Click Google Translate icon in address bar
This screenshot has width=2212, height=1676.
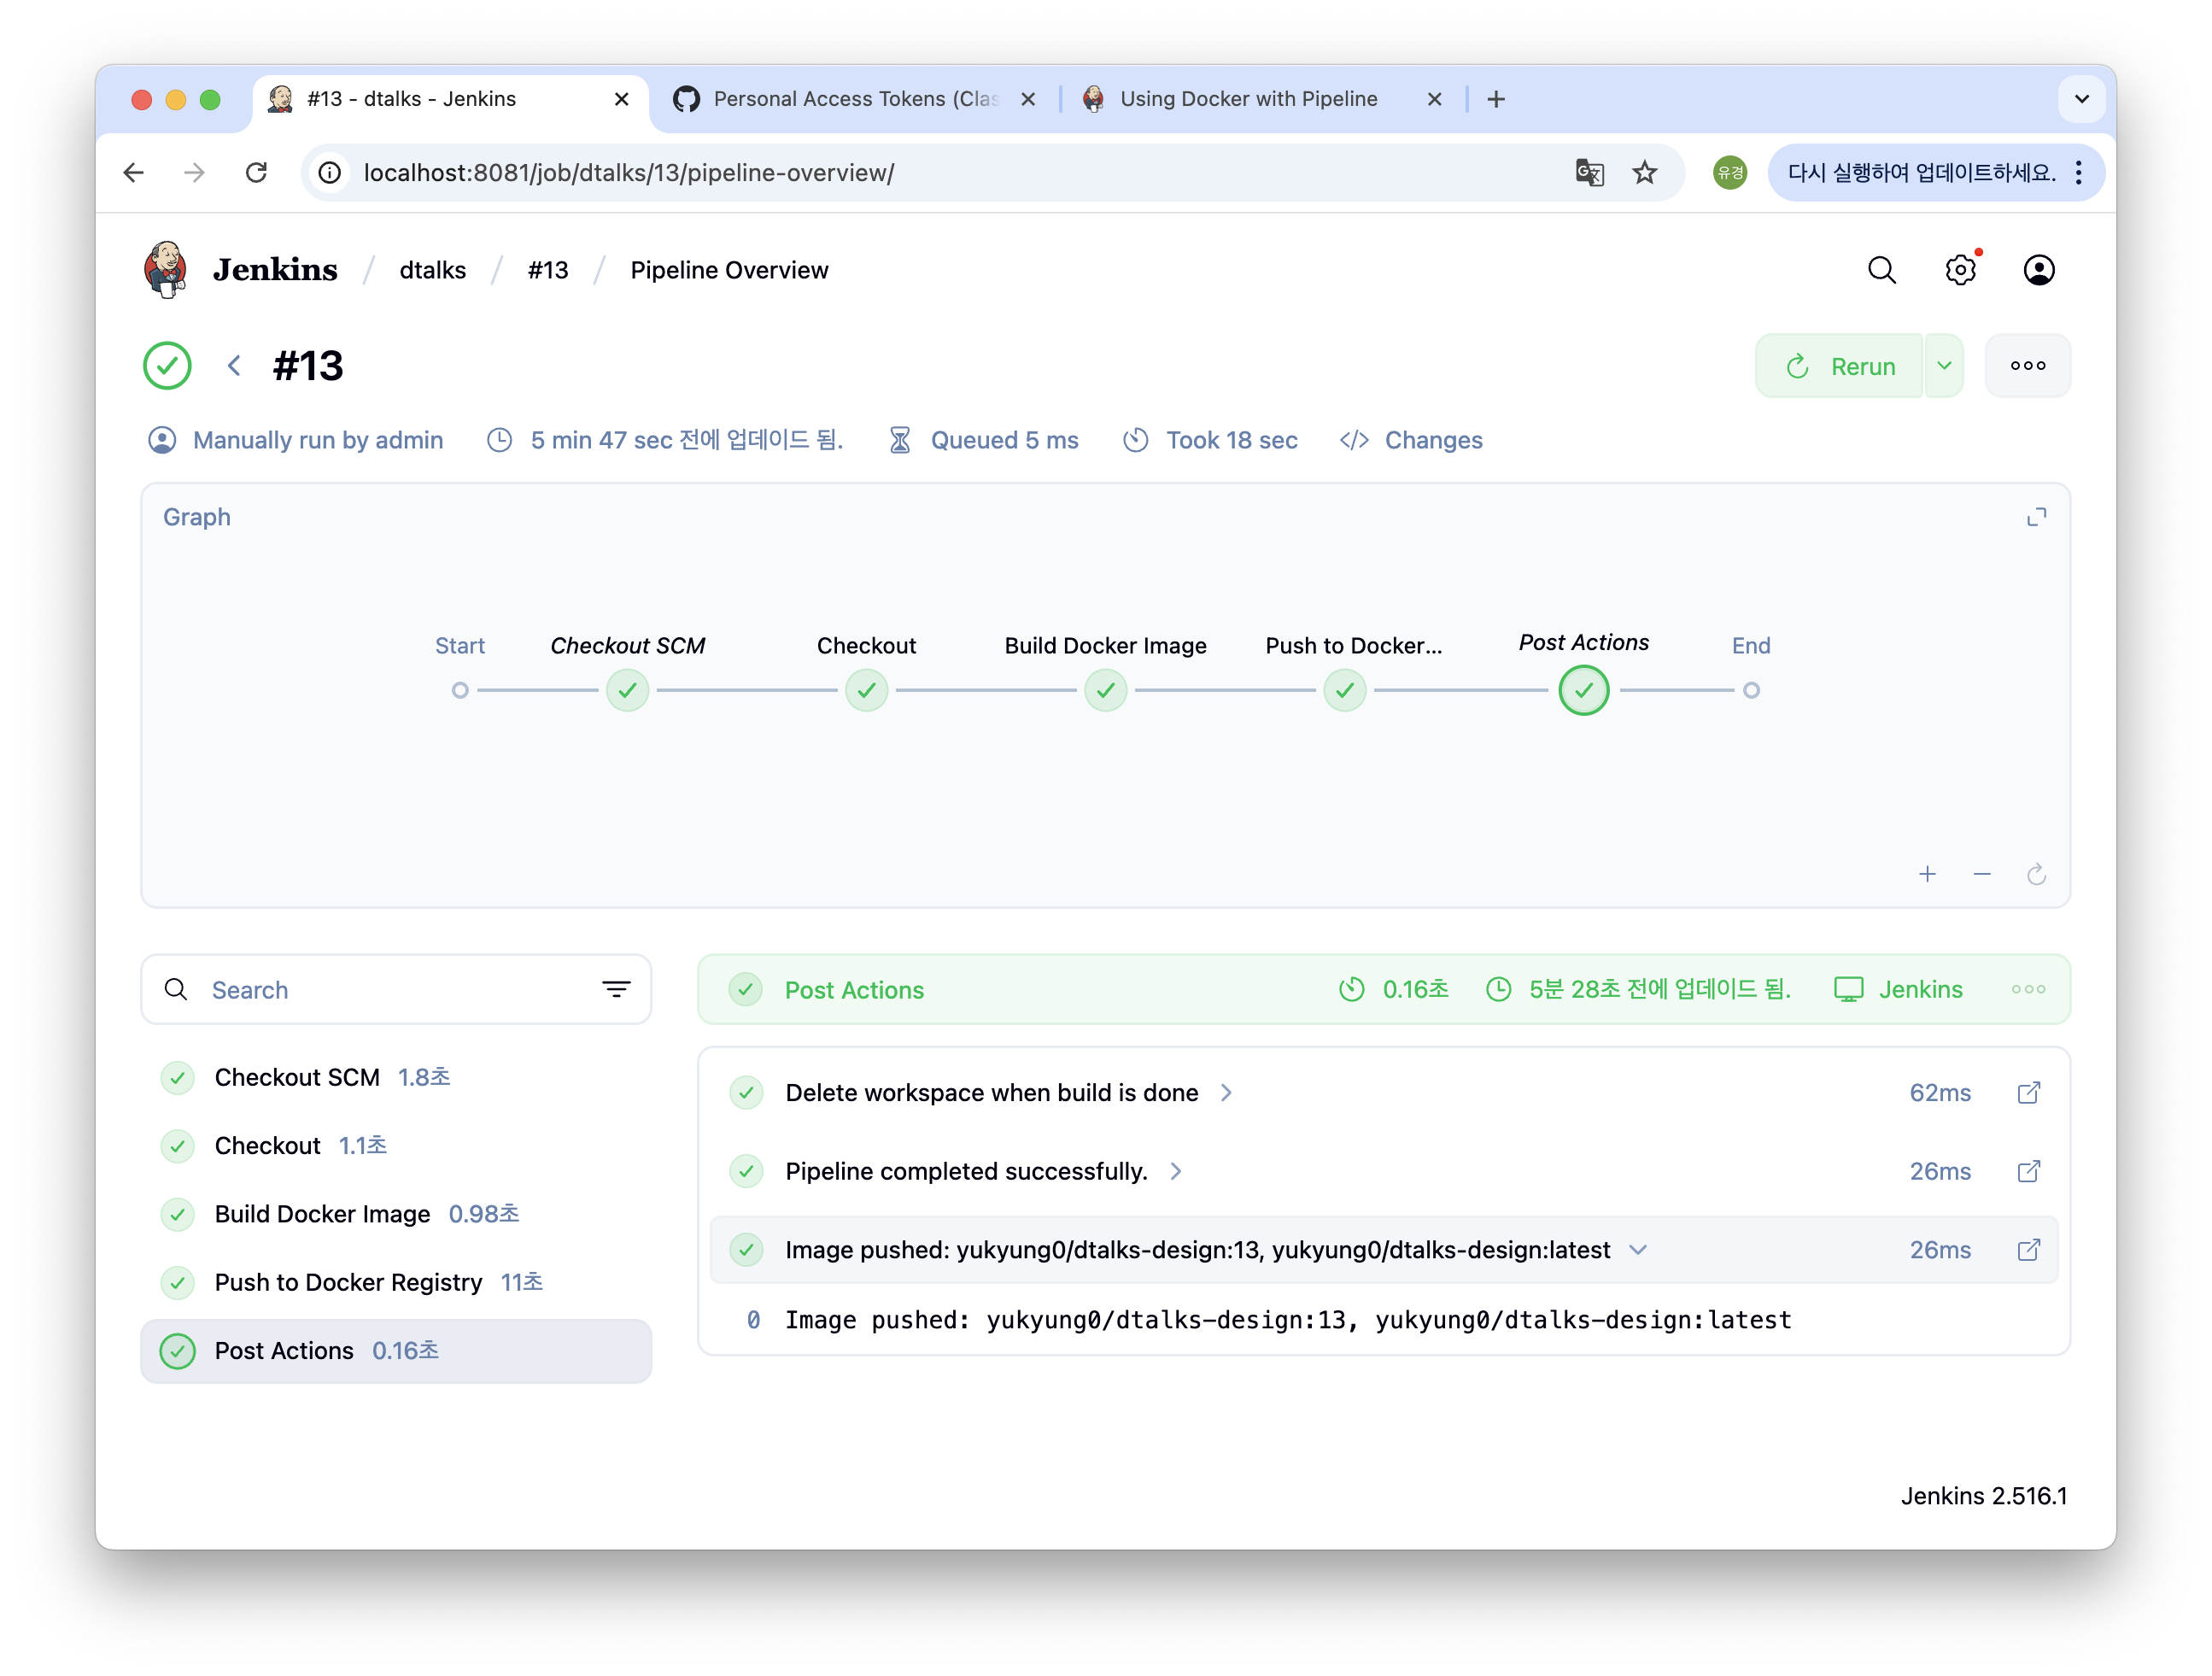tap(1589, 173)
